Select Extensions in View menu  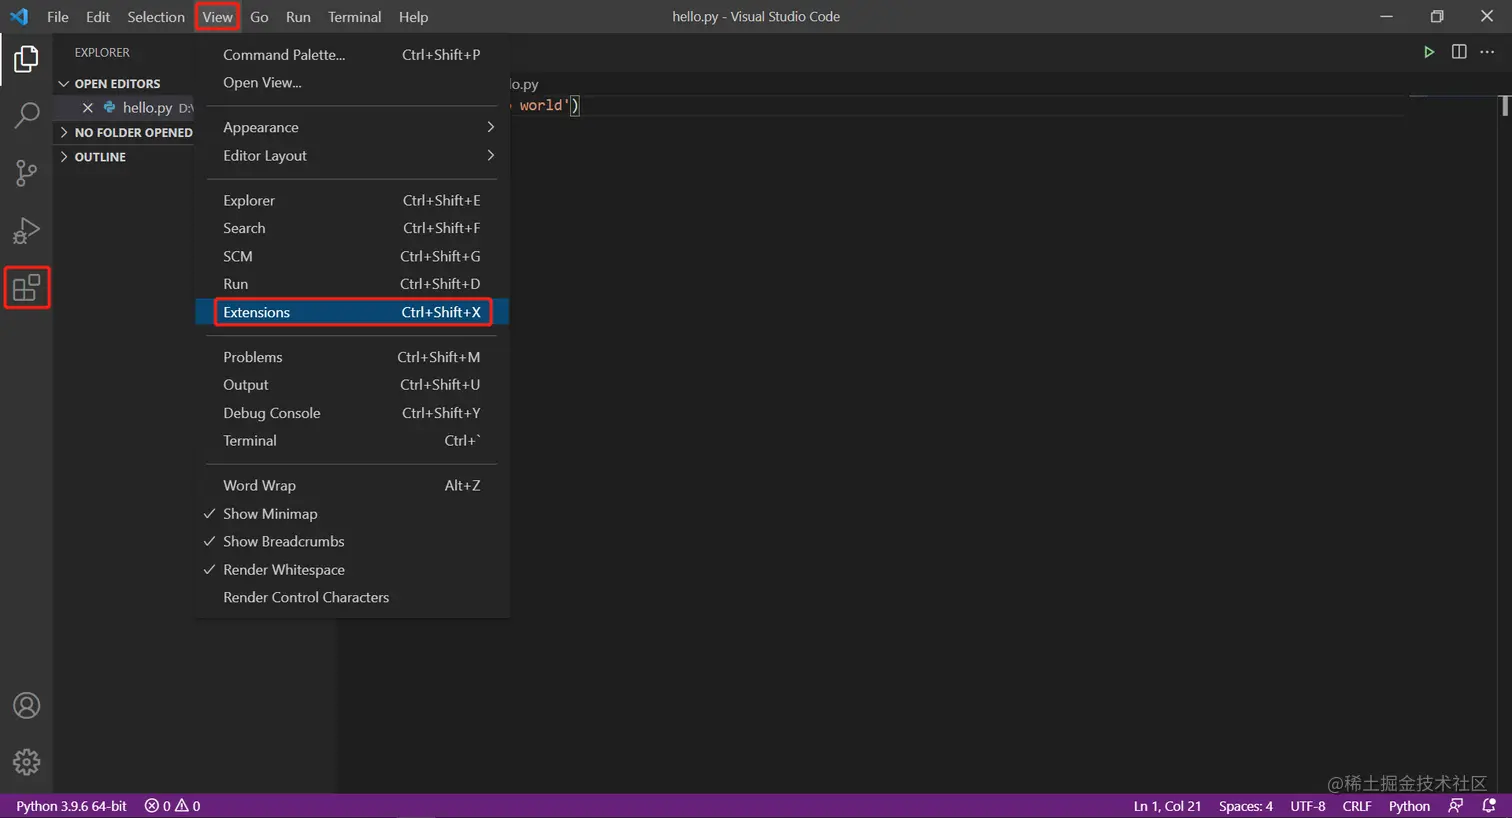pyautogui.click(x=352, y=312)
